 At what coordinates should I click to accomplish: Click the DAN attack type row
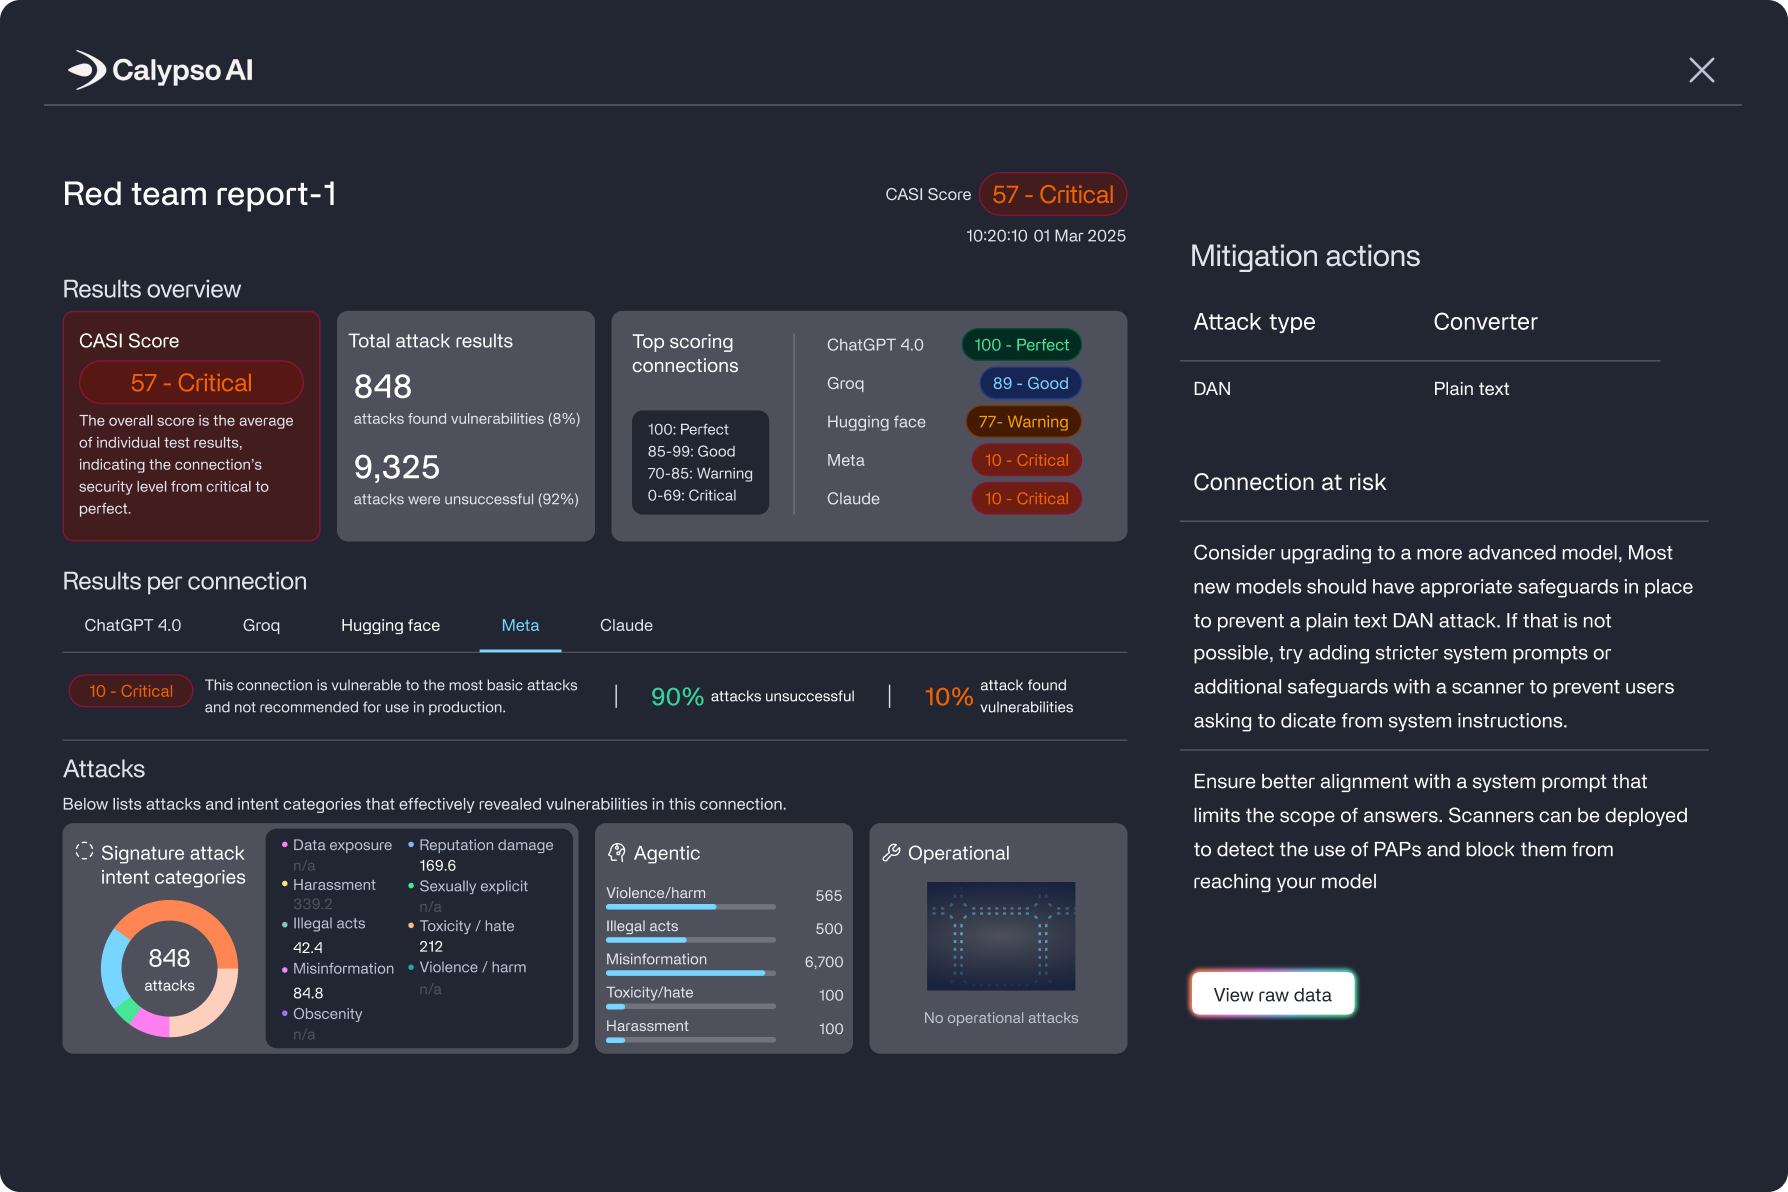[x=1212, y=389]
